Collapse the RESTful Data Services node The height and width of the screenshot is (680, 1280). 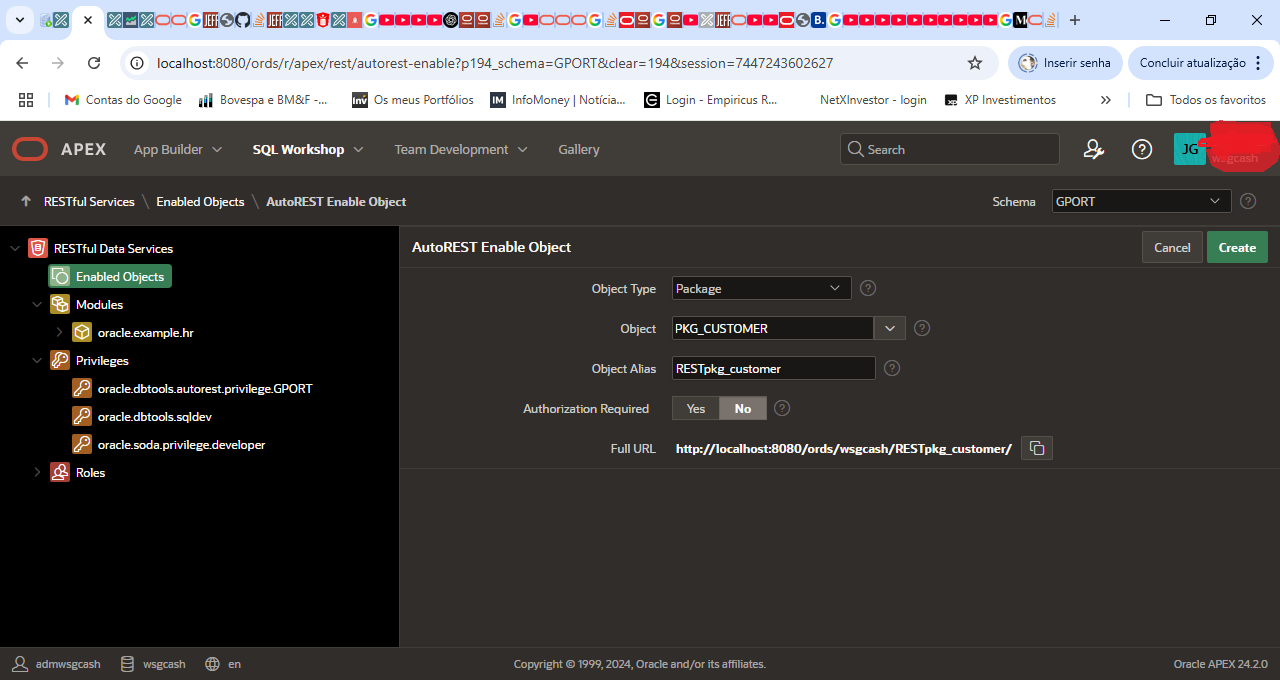pos(15,248)
